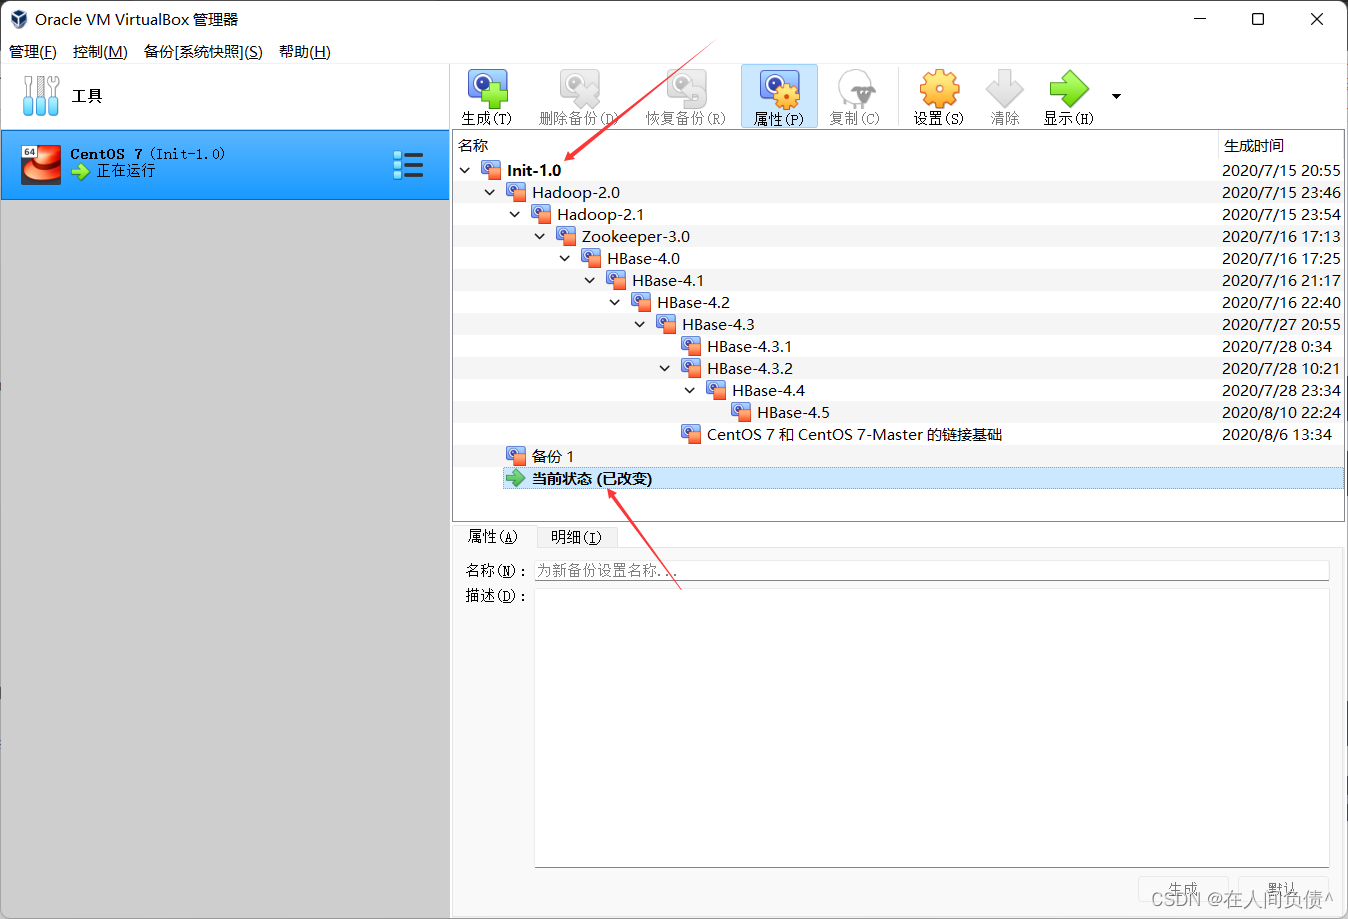
Task: Click the Init-1.0 snapshot icon
Action: click(491, 170)
